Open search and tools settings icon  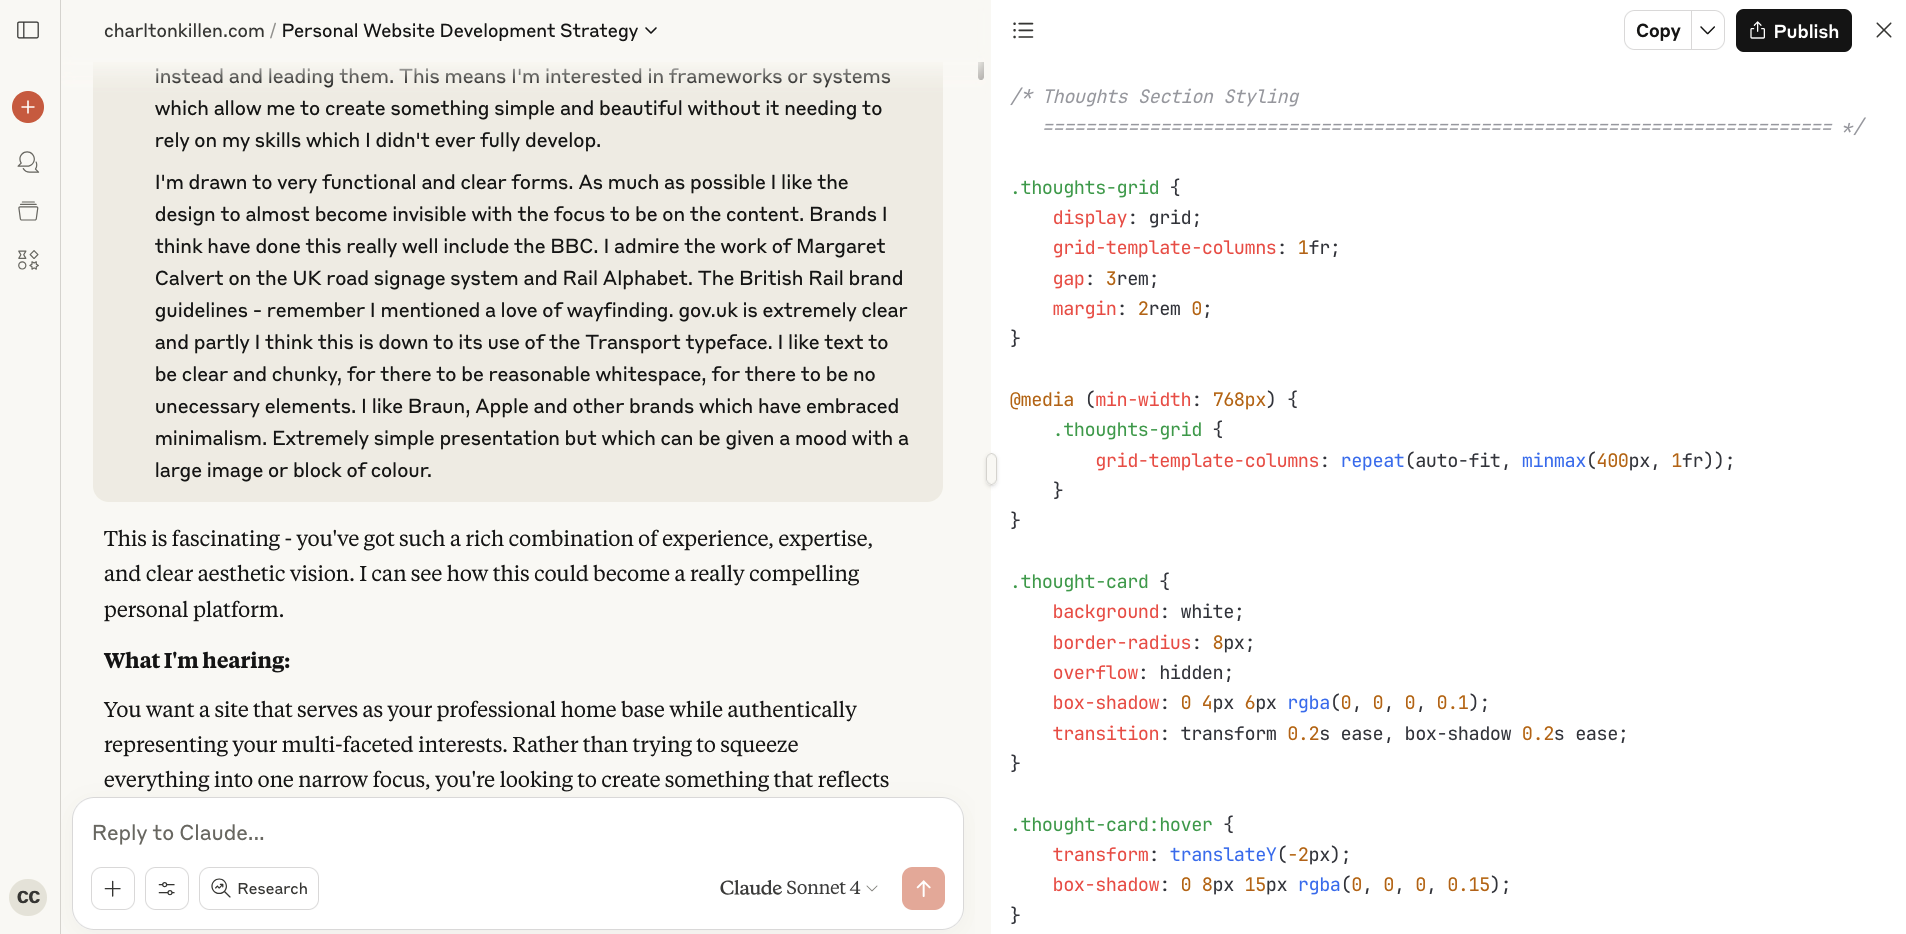pos(167,888)
